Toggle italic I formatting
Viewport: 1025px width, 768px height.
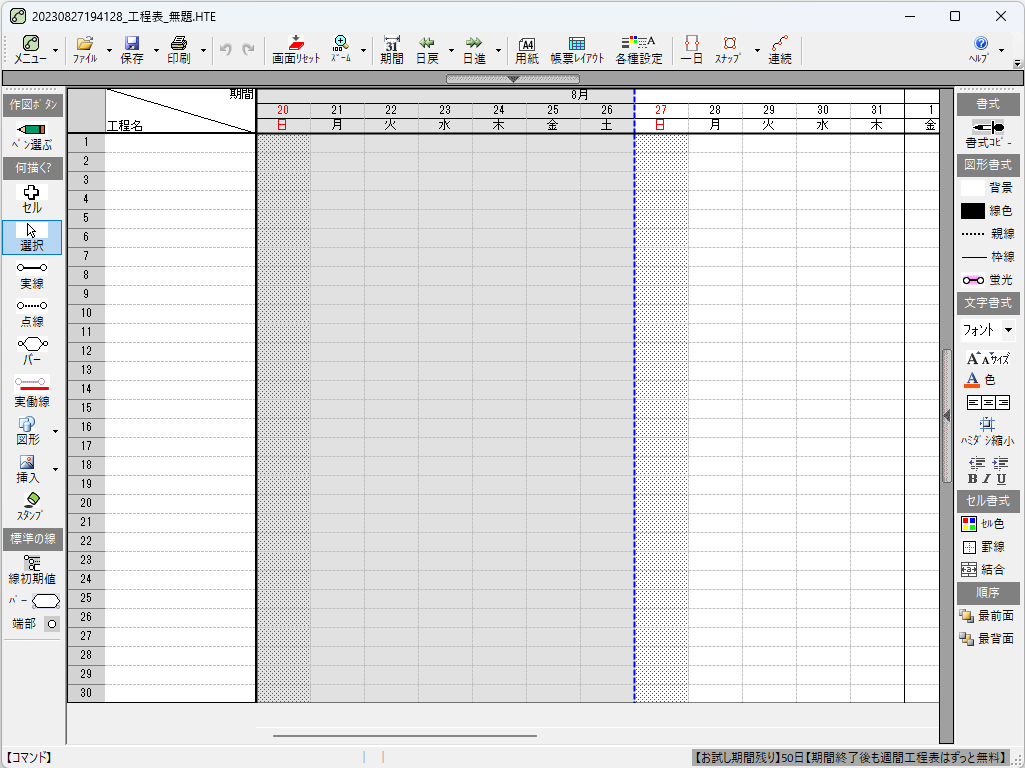point(987,479)
